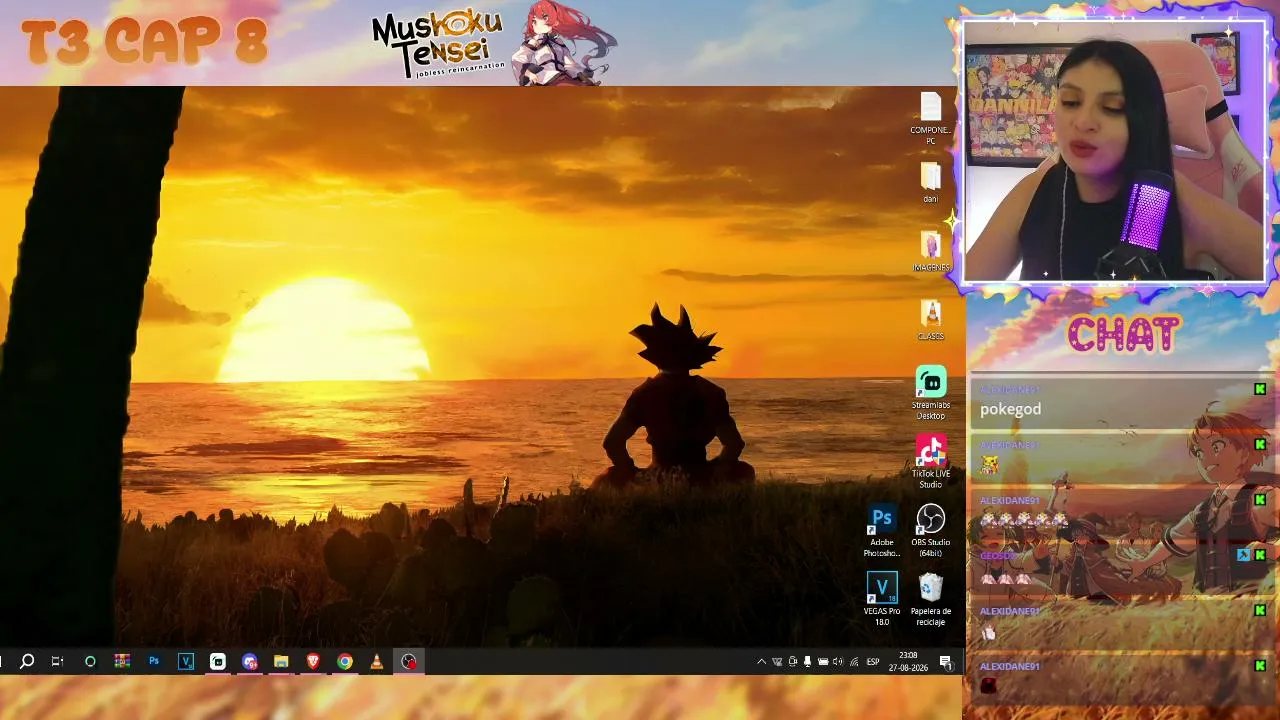Switch to the active red-dot taskbar app
This screenshot has height=720, width=1280.
409,661
